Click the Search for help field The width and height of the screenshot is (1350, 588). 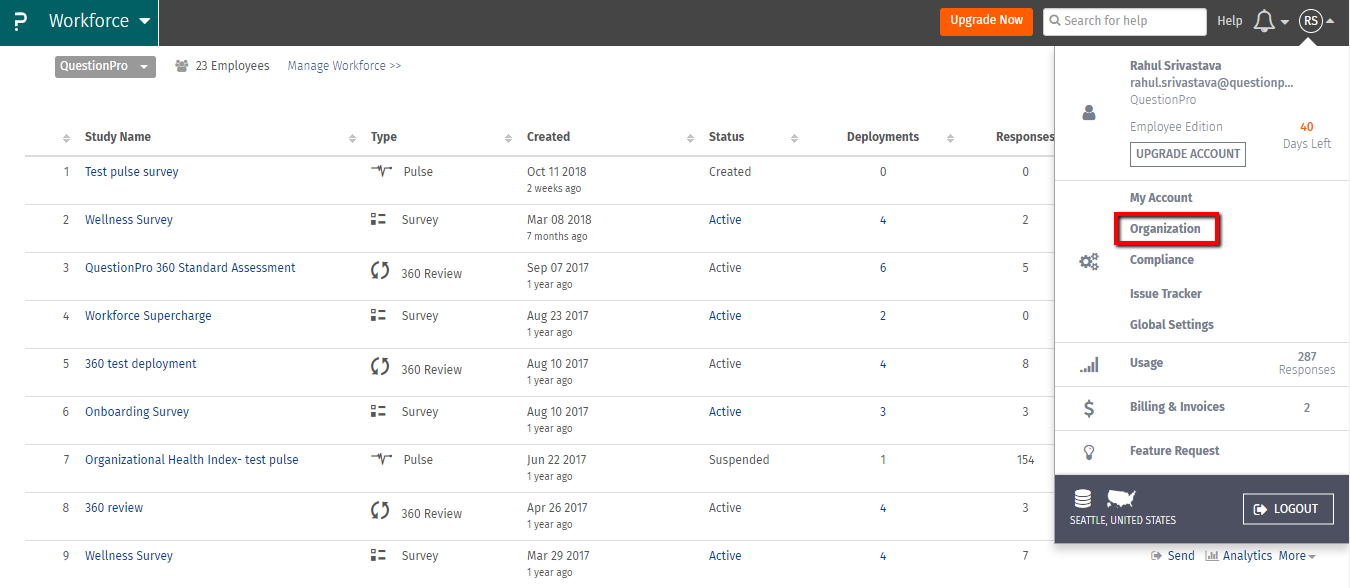1124,21
